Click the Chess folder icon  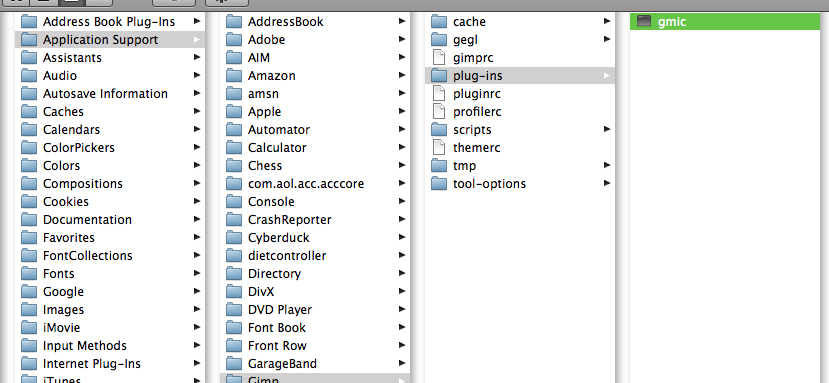point(234,166)
